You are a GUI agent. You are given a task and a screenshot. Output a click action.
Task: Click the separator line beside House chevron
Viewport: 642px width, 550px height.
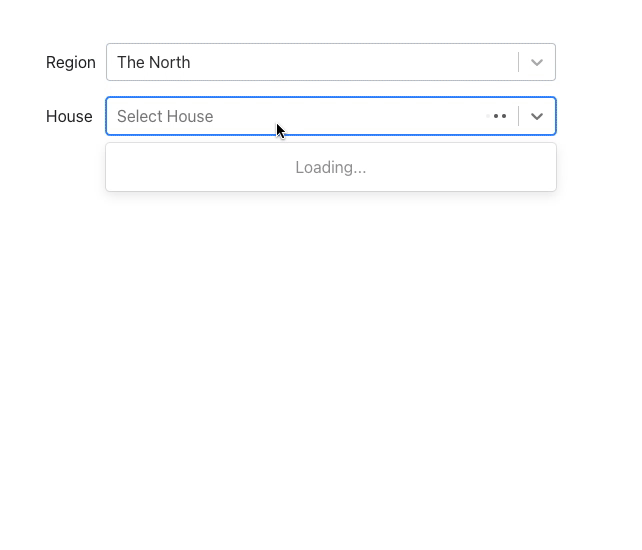pyautogui.click(x=518, y=116)
